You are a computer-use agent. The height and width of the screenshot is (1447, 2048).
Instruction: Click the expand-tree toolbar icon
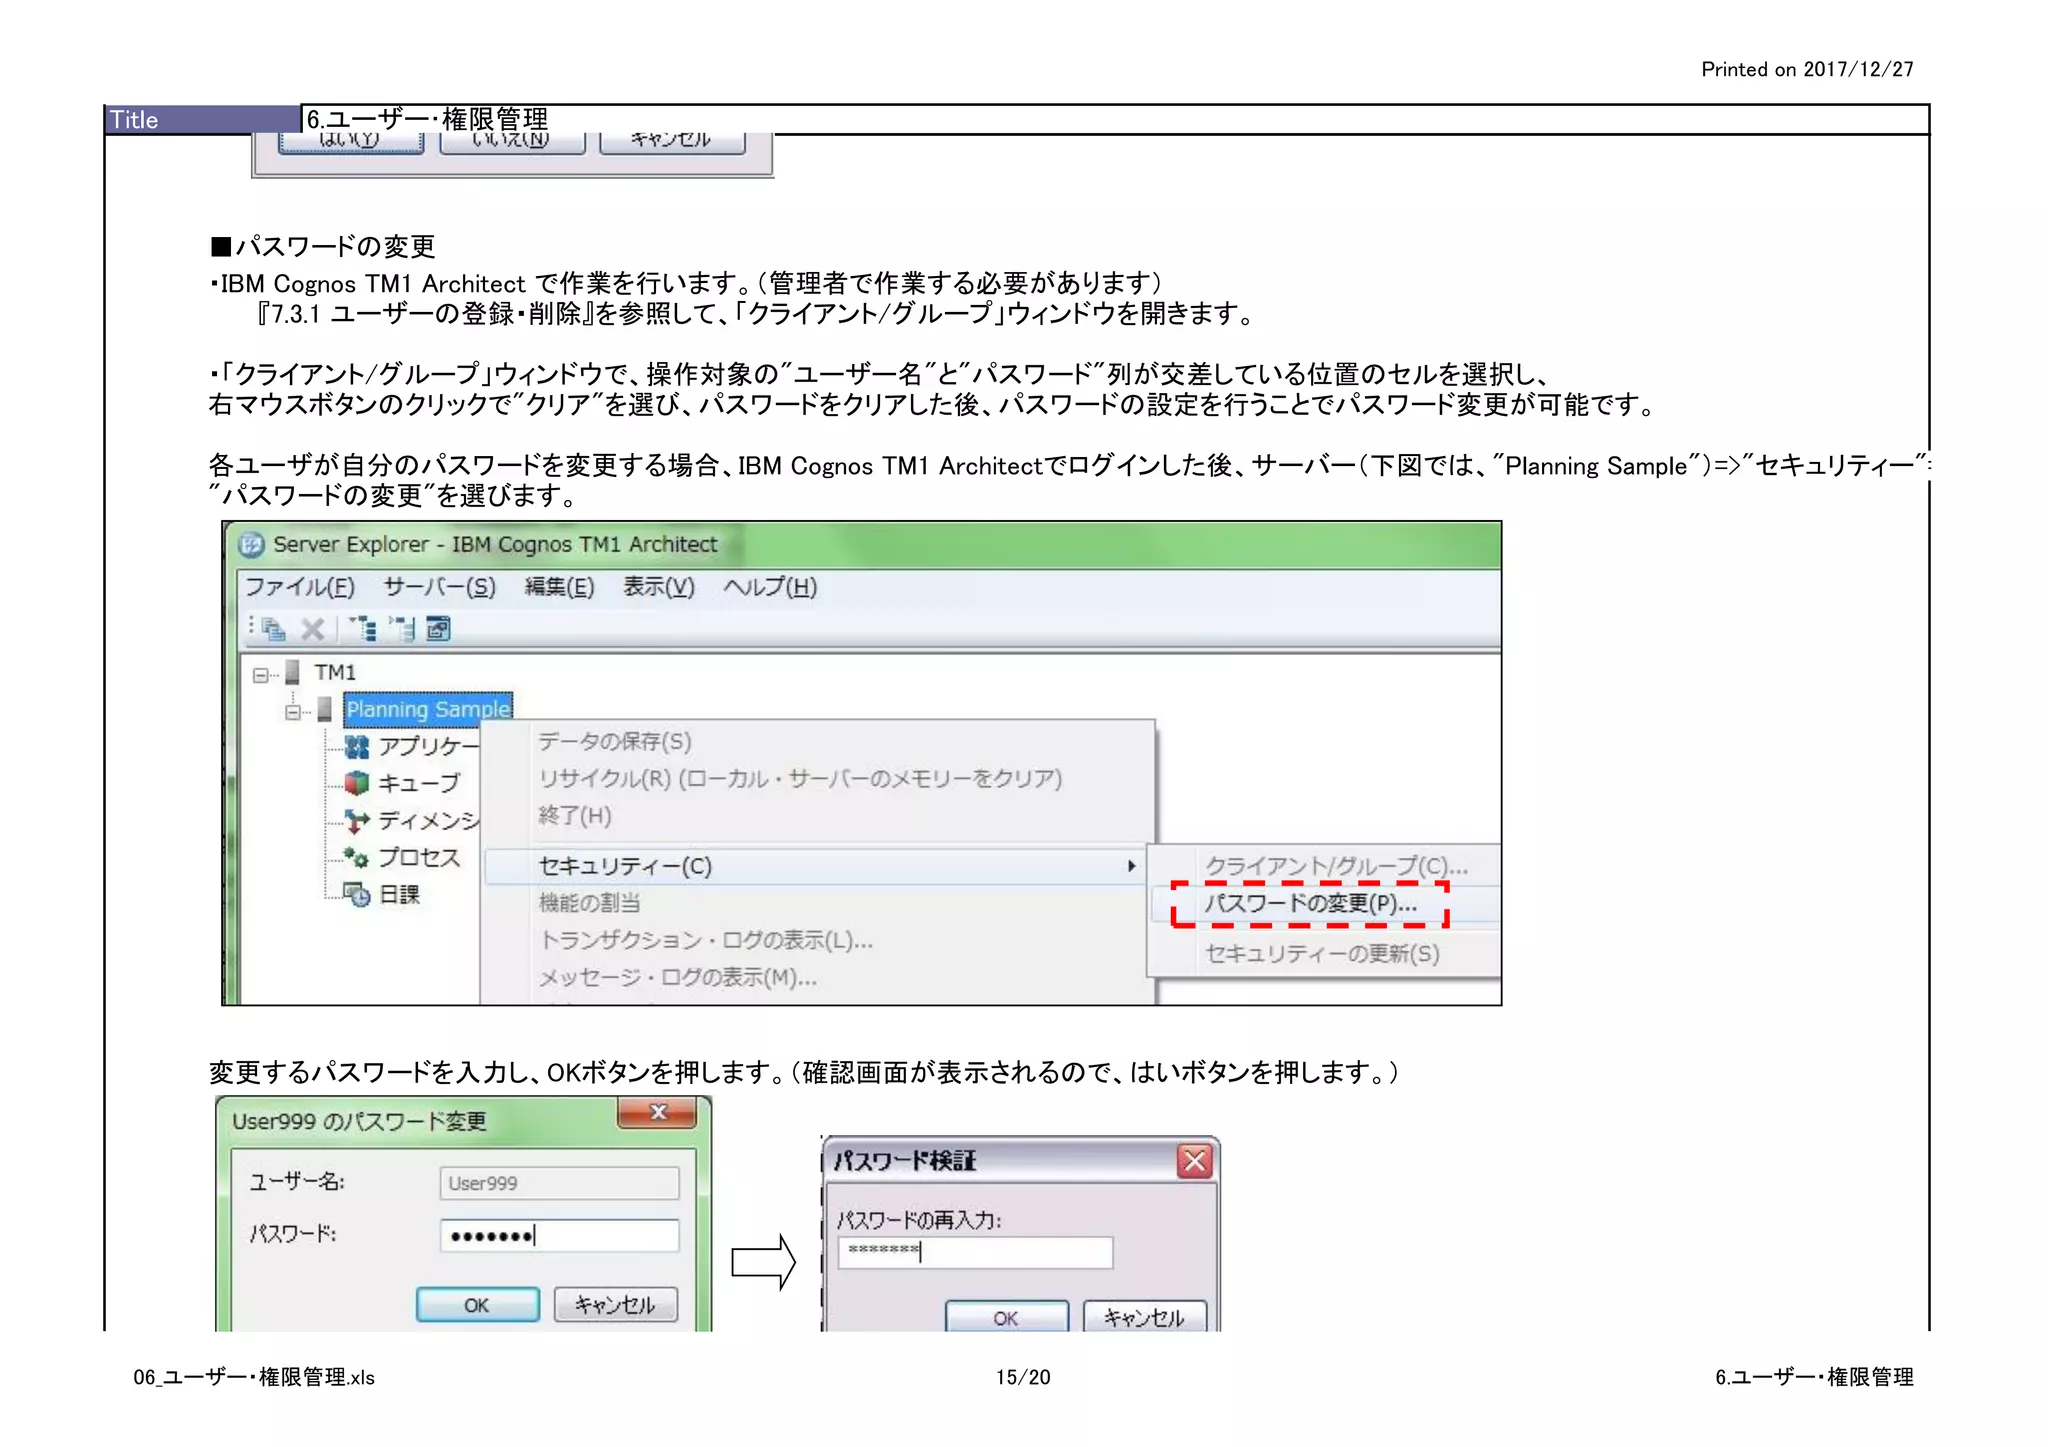(x=364, y=629)
